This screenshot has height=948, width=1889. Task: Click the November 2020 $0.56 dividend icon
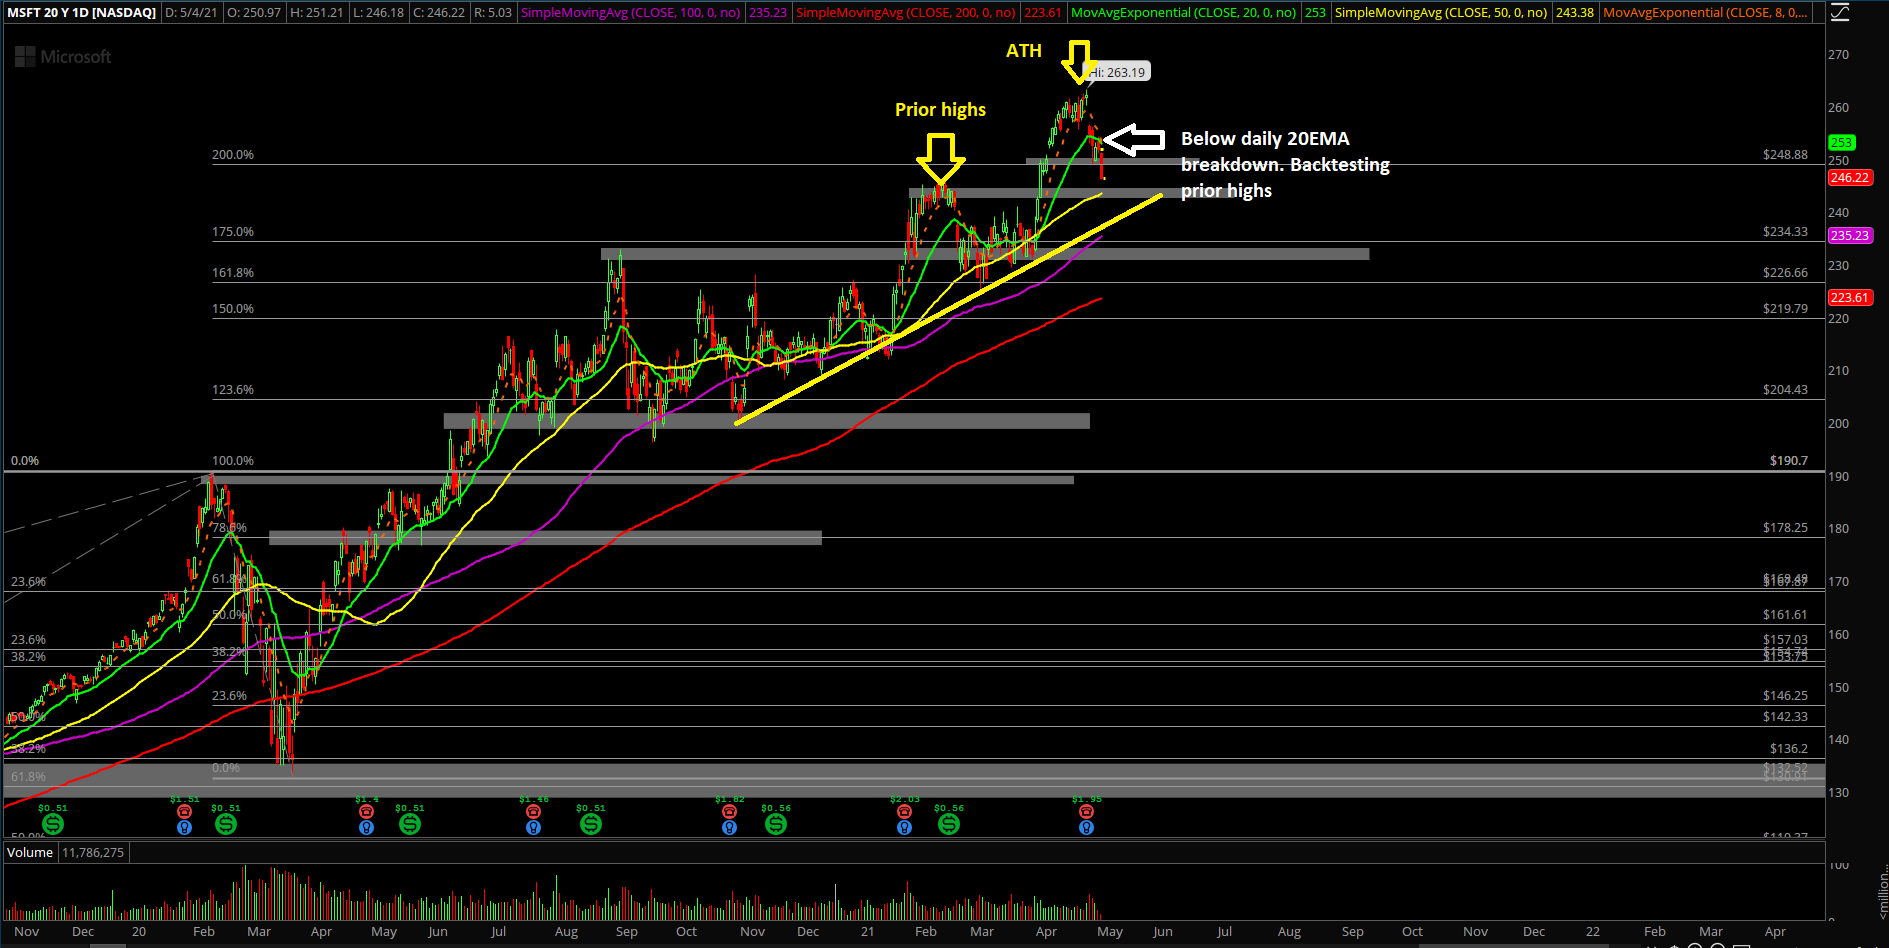point(776,824)
